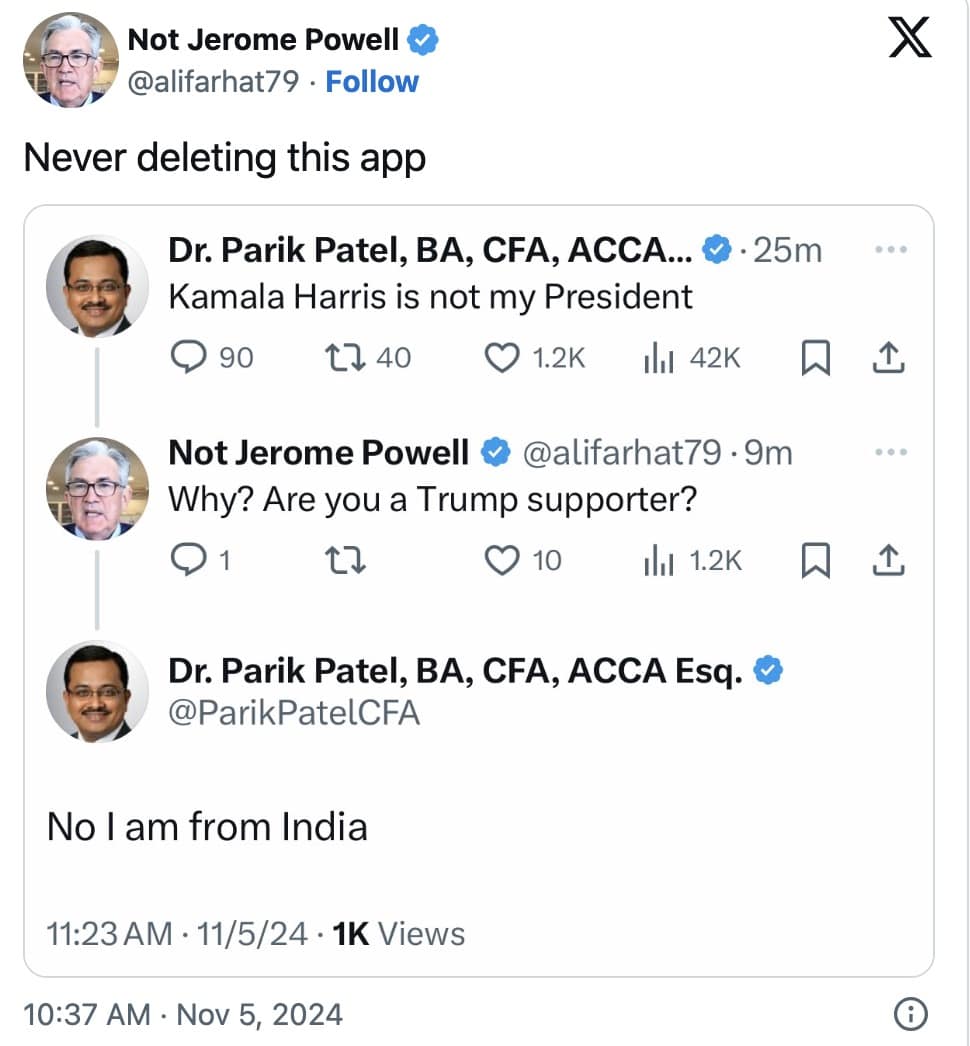Bookmark the Trump supporter reply
Image resolution: width=970 pixels, height=1046 pixels.
pyautogui.click(x=816, y=561)
